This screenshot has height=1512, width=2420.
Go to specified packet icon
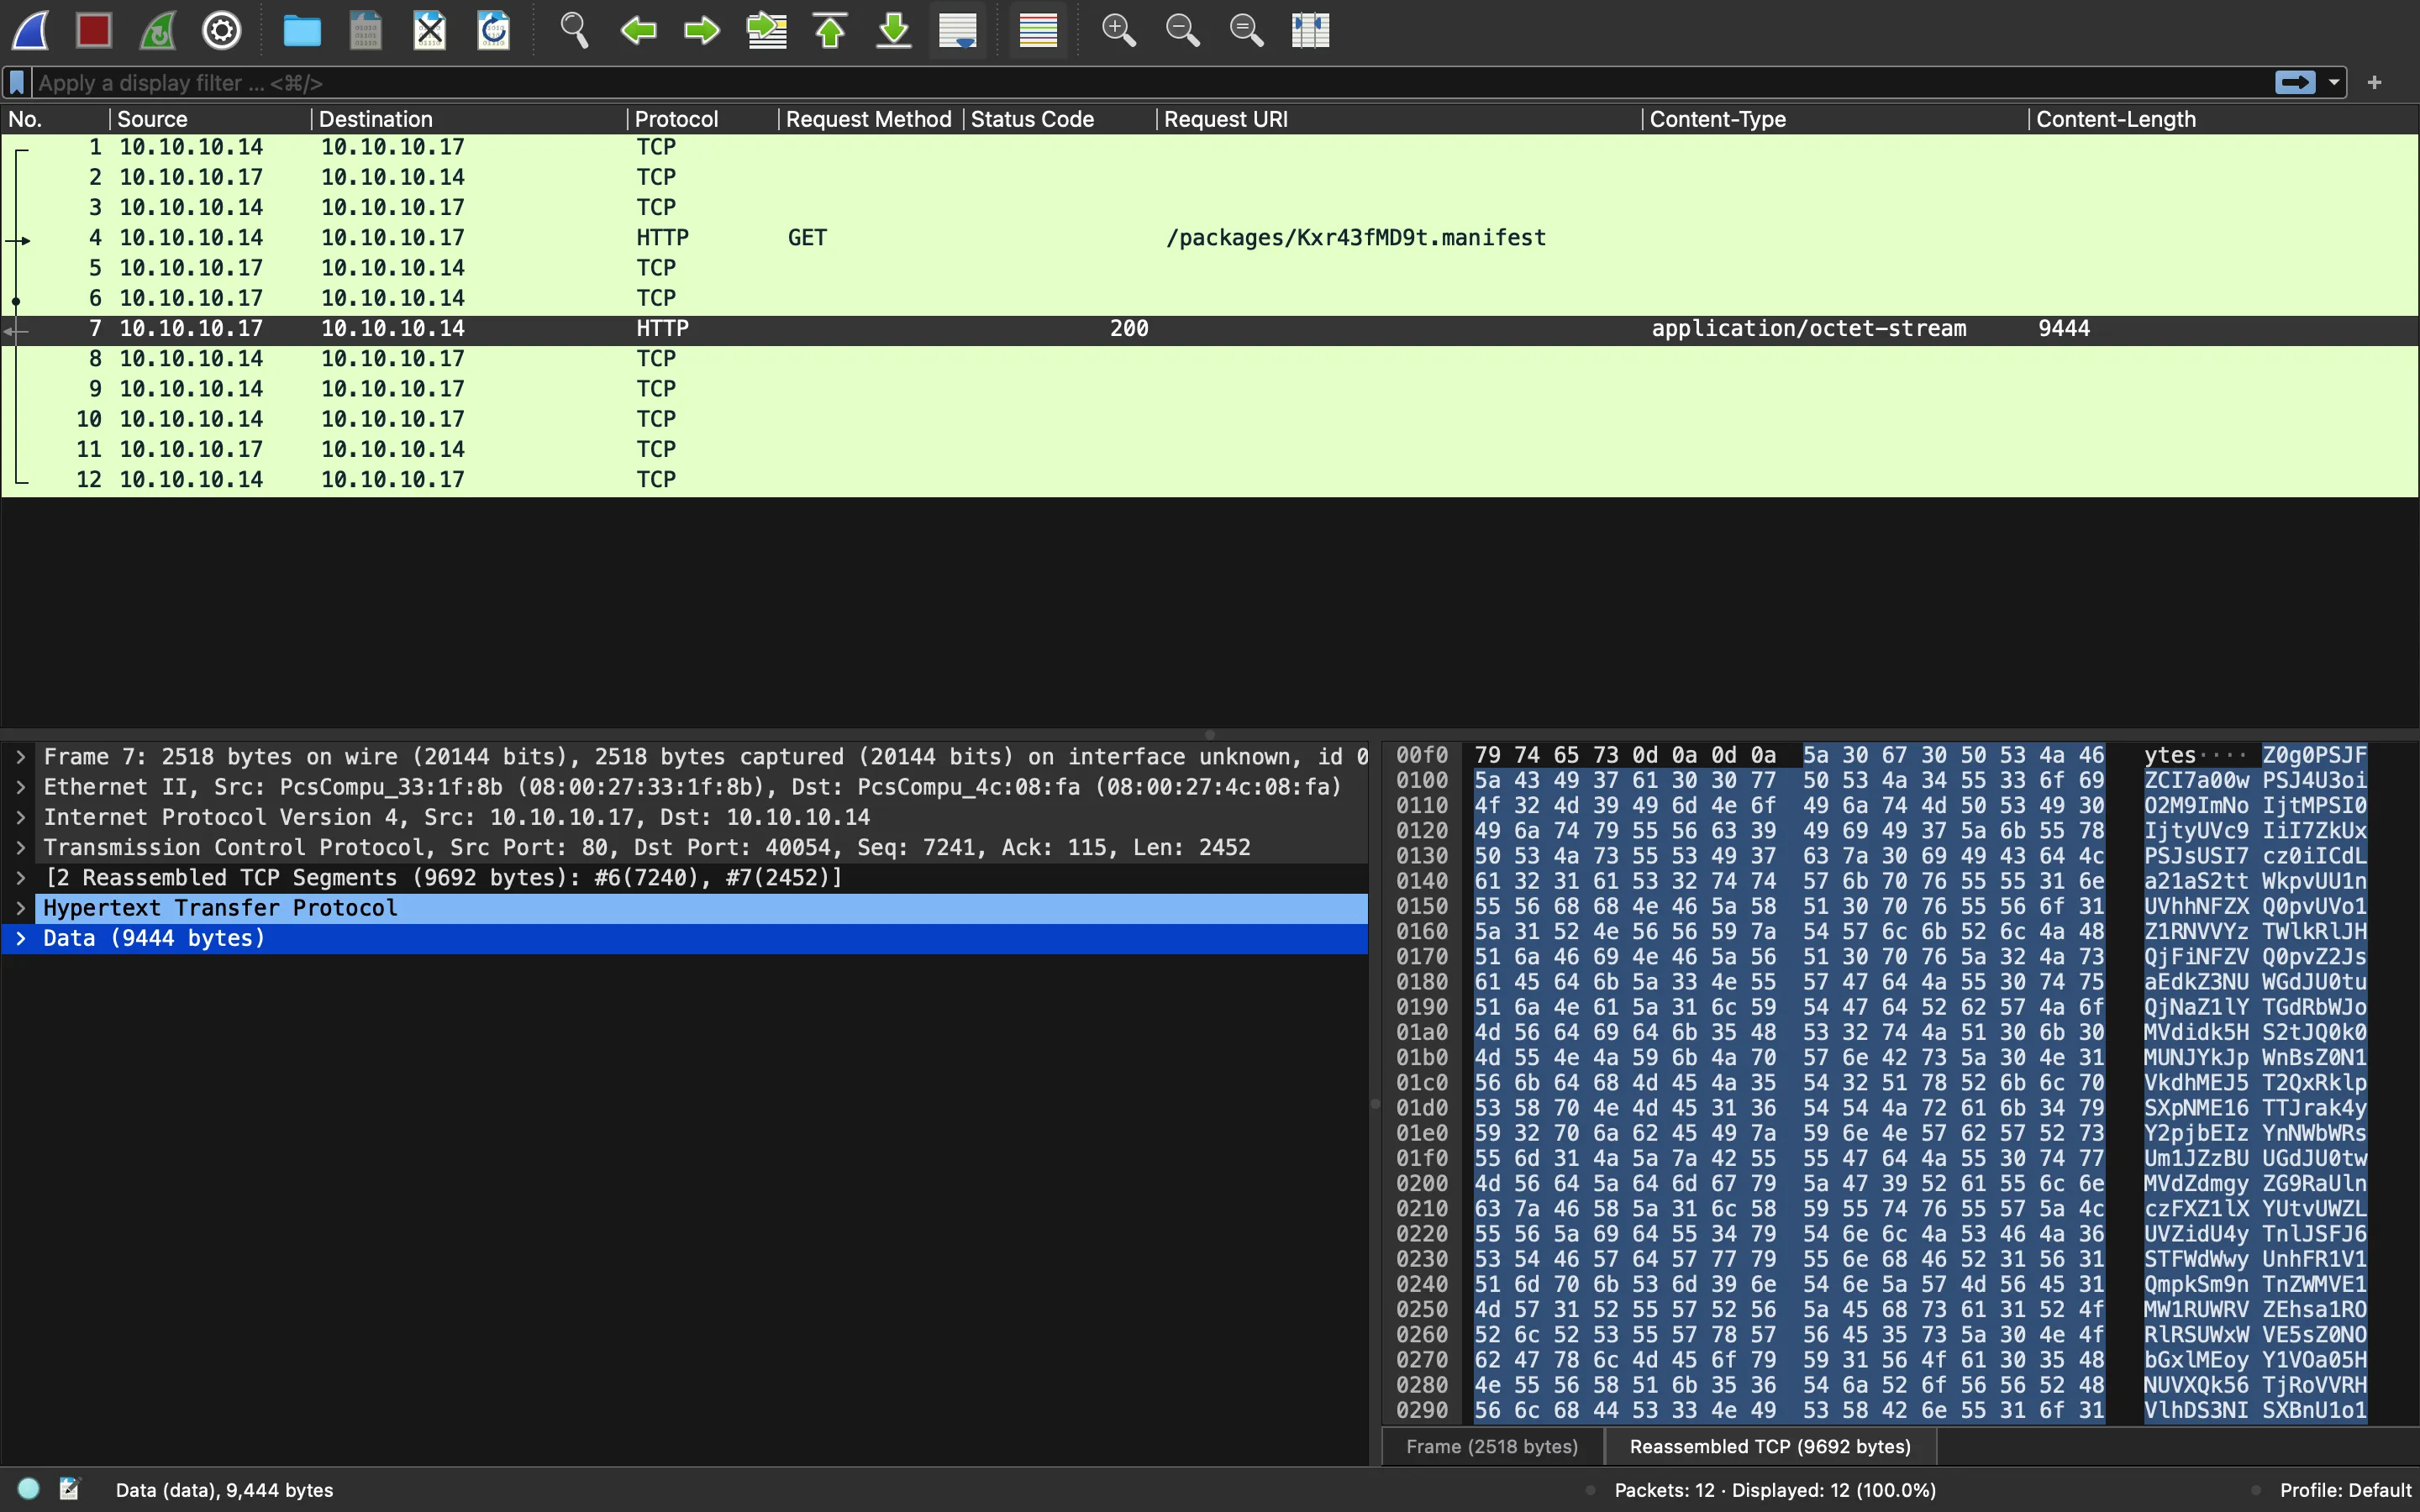(766, 30)
